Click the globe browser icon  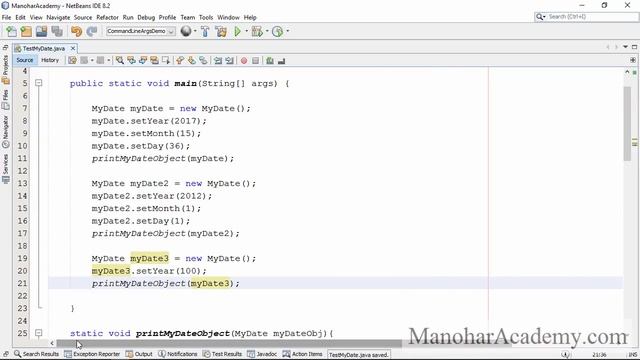[x=186, y=31]
